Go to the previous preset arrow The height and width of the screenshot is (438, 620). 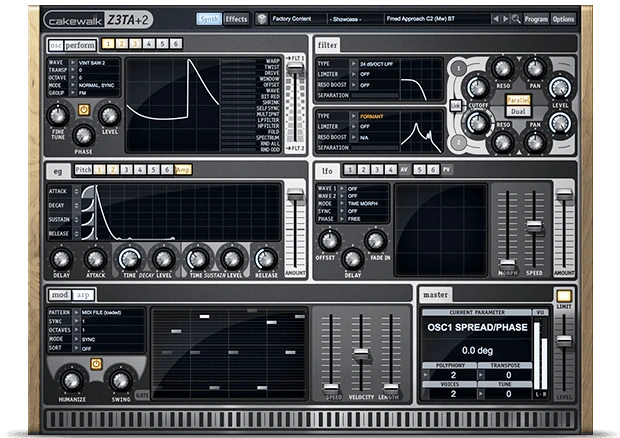pos(495,19)
